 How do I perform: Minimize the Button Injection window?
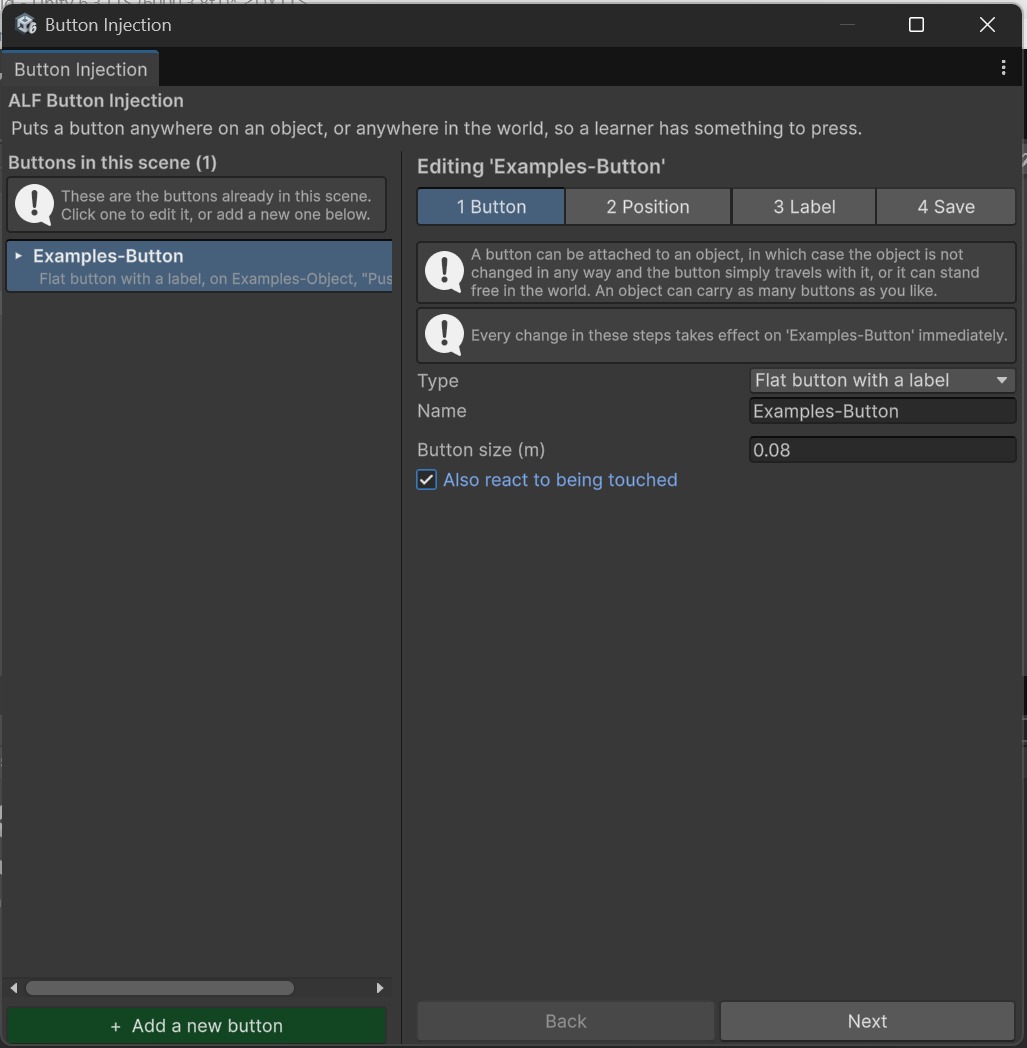[847, 25]
